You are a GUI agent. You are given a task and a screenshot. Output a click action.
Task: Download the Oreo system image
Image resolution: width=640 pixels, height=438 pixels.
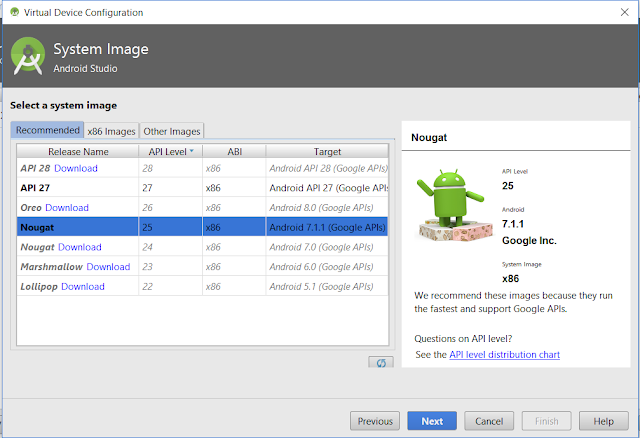(x=67, y=208)
